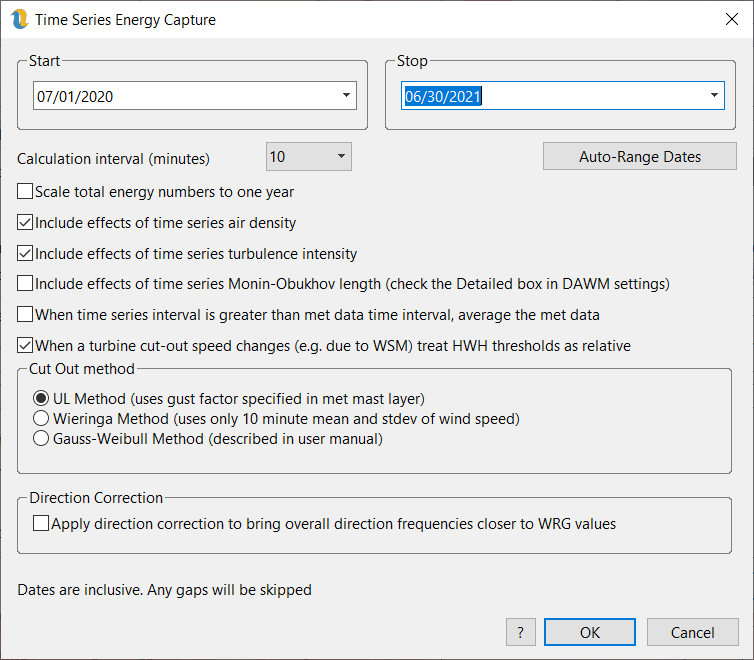Screen dimensions: 754x660
Task: Confirm settings with the OK button
Action: [x=590, y=632]
